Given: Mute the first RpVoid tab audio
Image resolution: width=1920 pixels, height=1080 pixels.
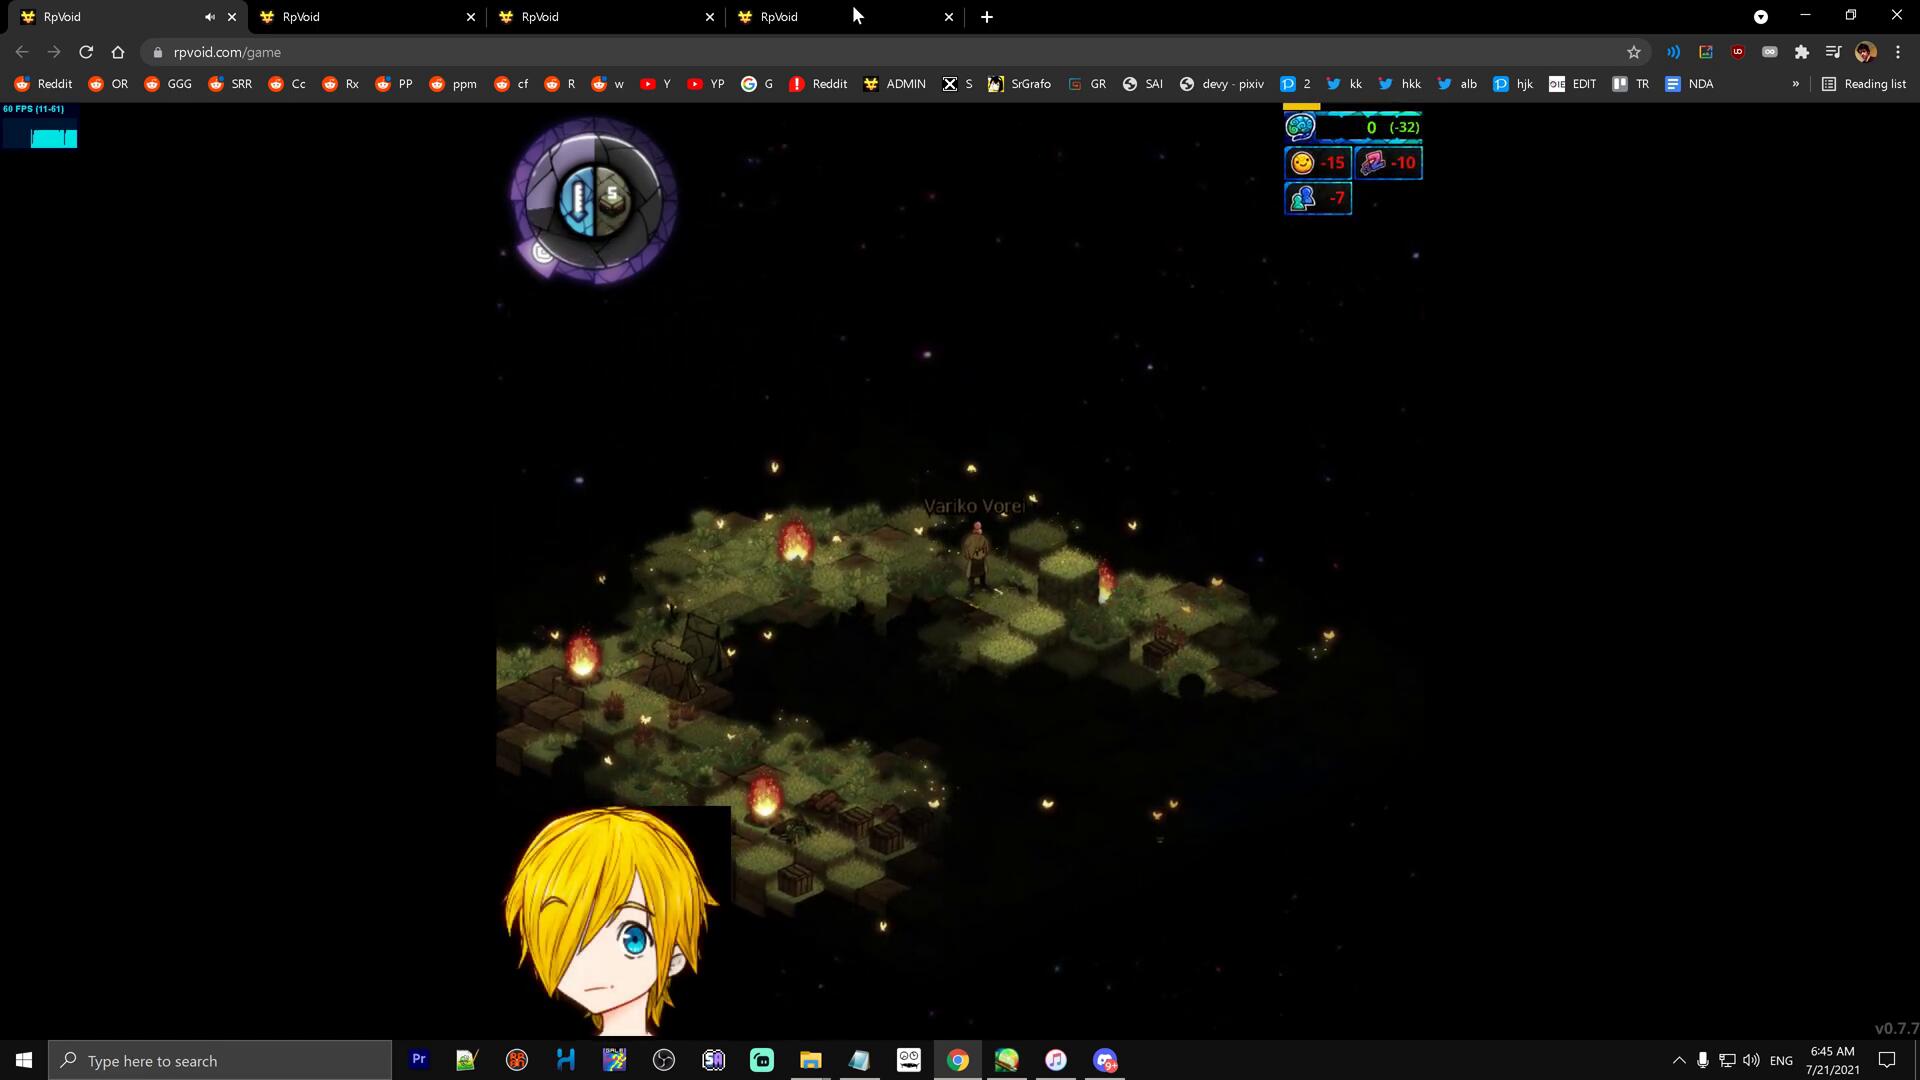Looking at the screenshot, I should pos(210,17).
